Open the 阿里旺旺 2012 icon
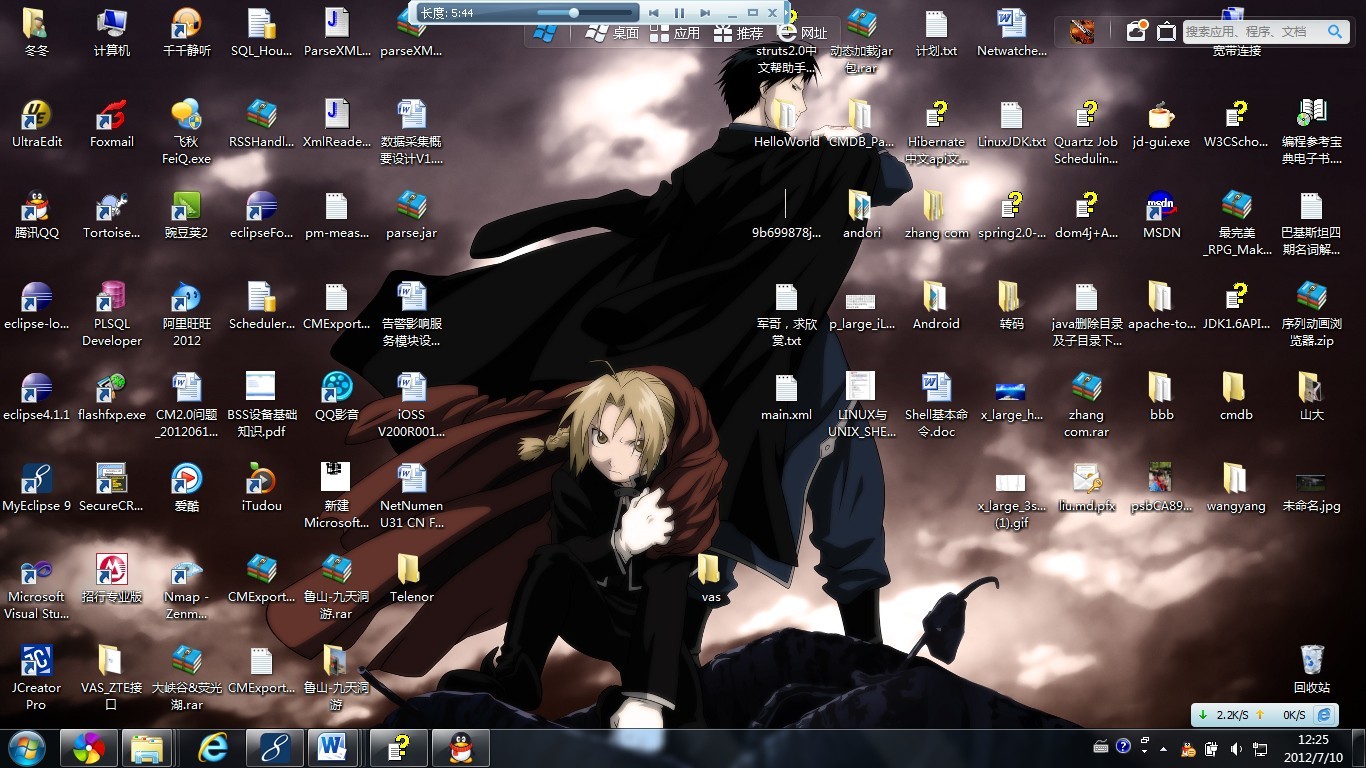This screenshot has width=1366, height=768. (187, 314)
